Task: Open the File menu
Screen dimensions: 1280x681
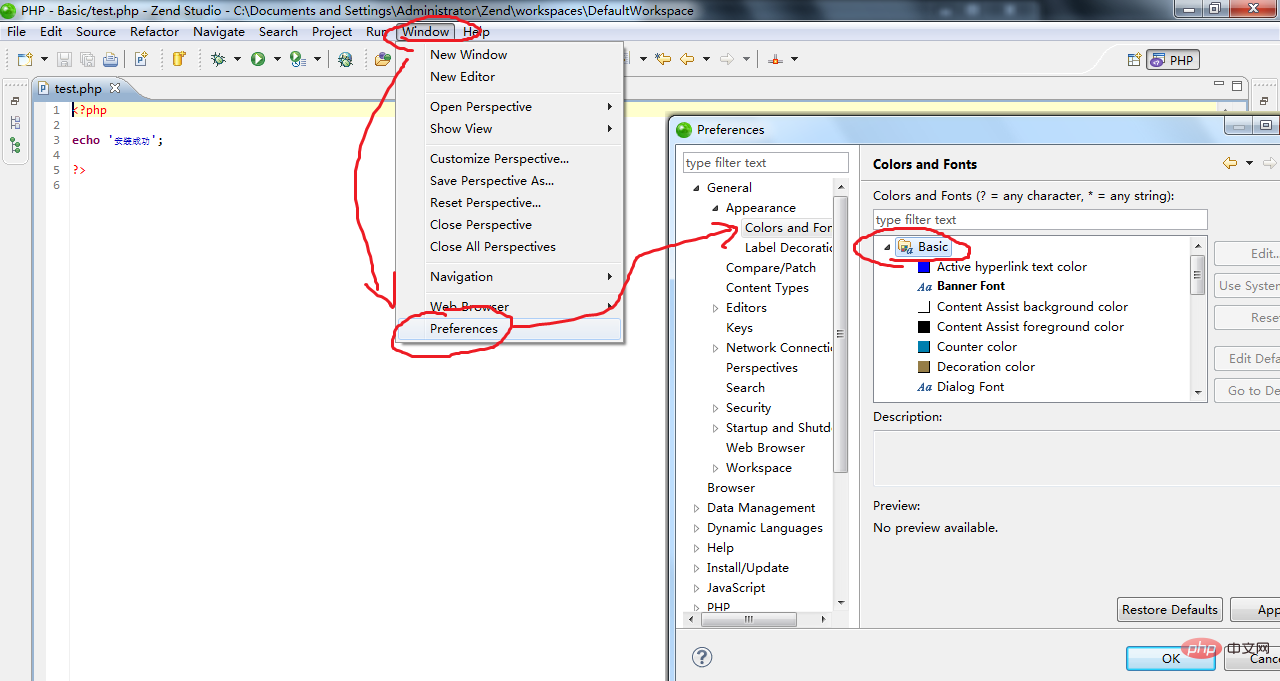Action: [17, 31]
